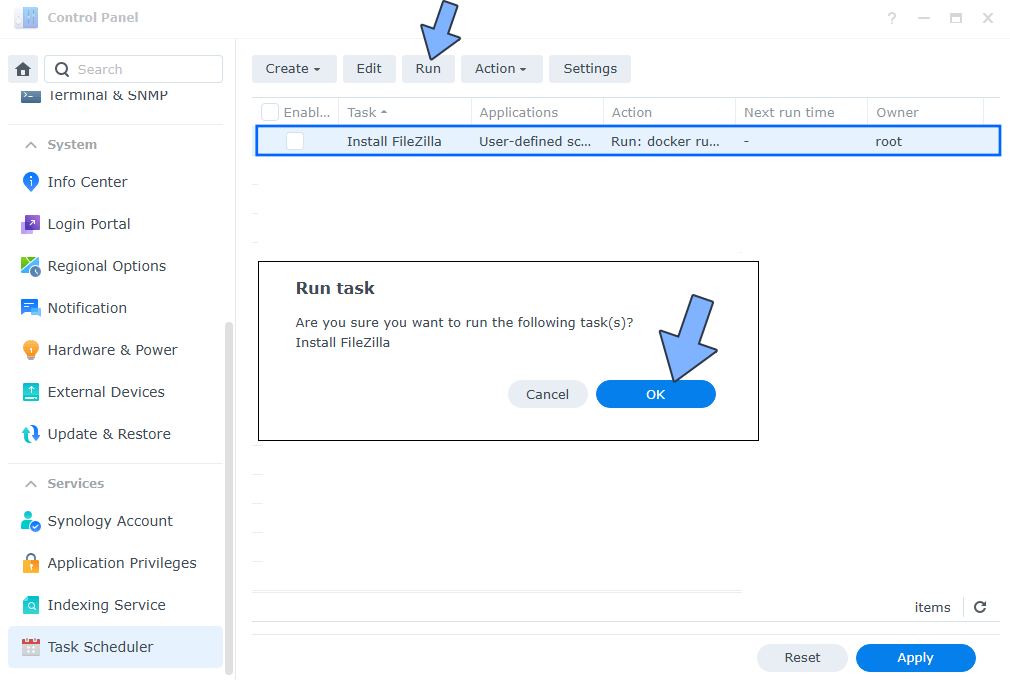This screenshot has width=1010, height=680.
Task: Open Info Center in sidebar
Action: coord(87,182)
